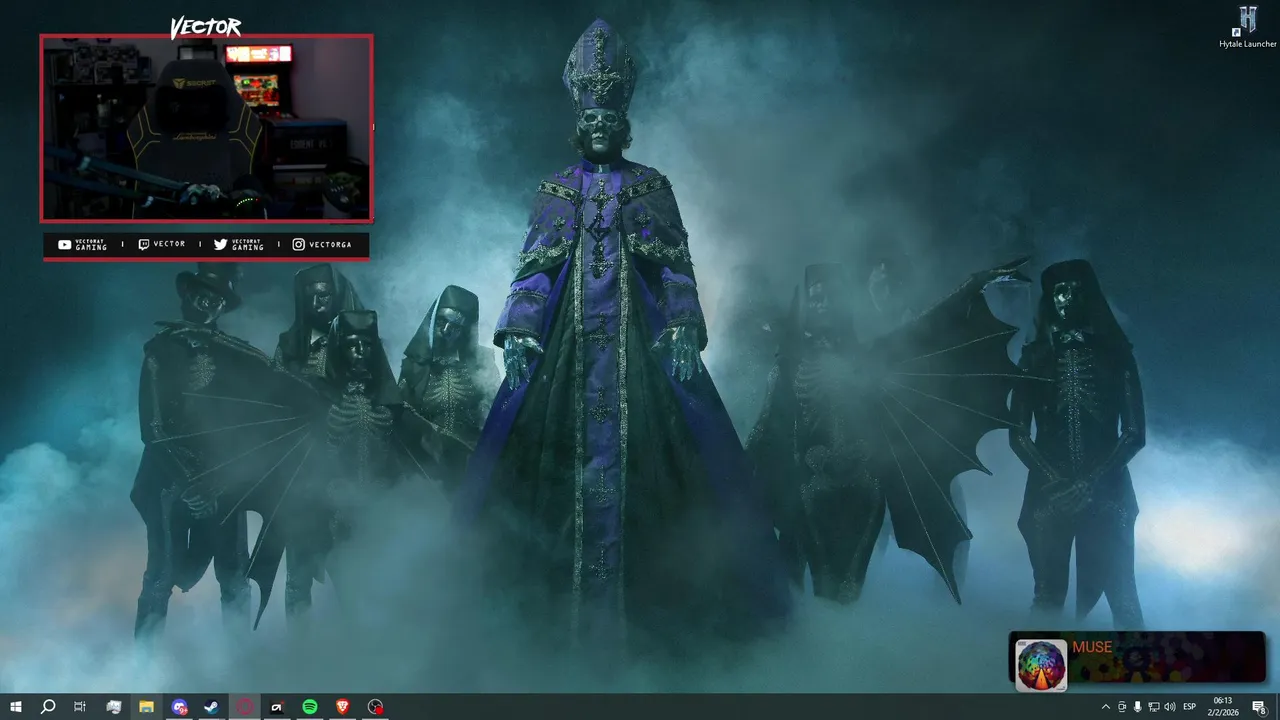Open File Explorer folder icon in taskbar

pos(146,707)
